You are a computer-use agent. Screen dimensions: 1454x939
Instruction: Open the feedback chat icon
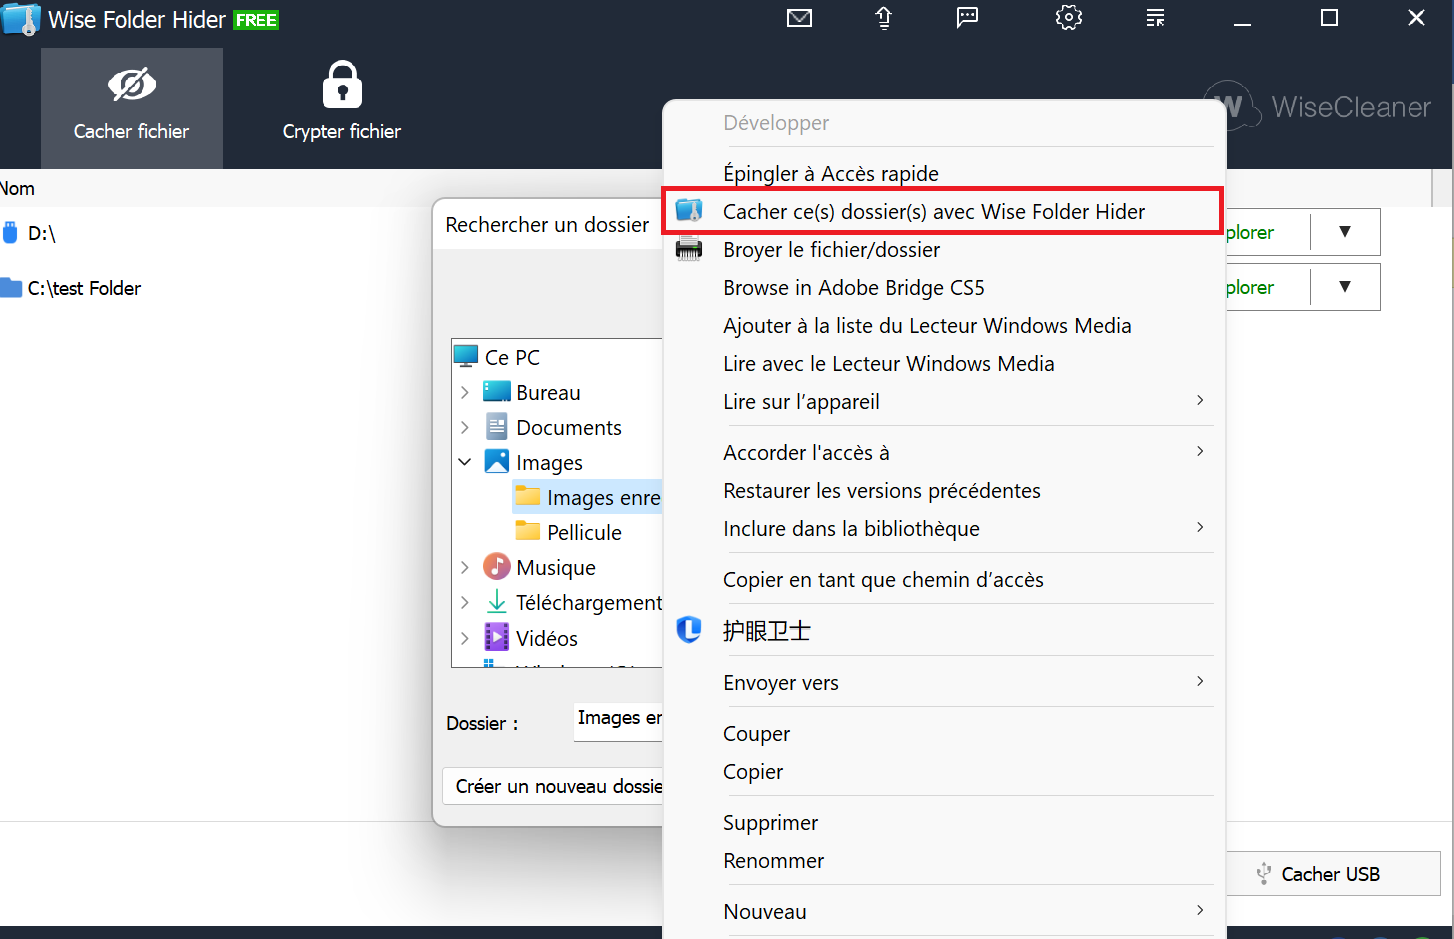(x=967, y=18)
